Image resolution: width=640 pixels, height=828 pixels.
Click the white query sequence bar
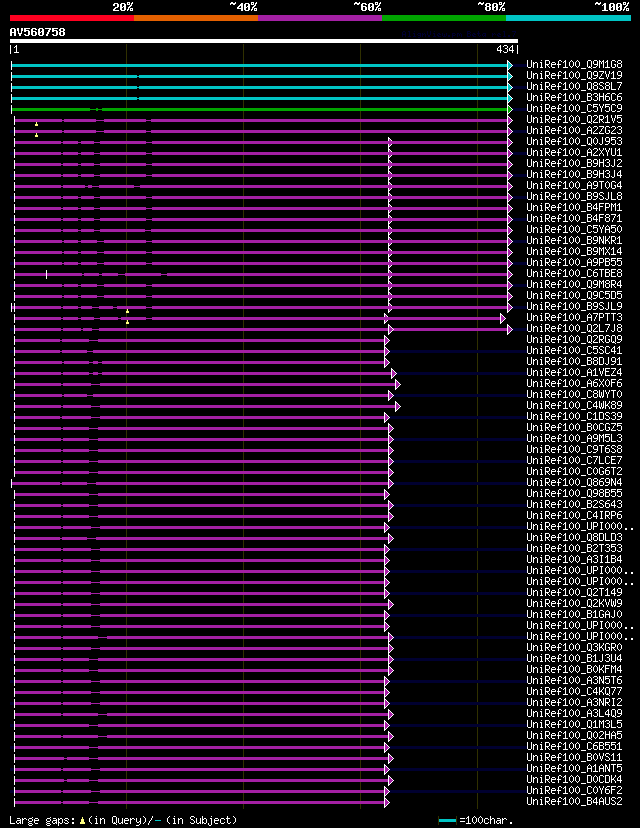tap(263, 41)
